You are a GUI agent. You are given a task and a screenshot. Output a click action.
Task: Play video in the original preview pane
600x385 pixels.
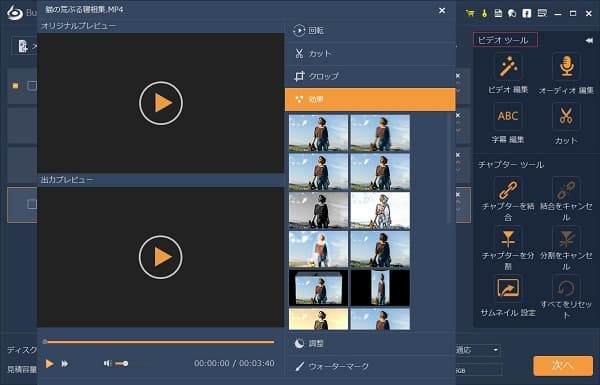point(161,103)
